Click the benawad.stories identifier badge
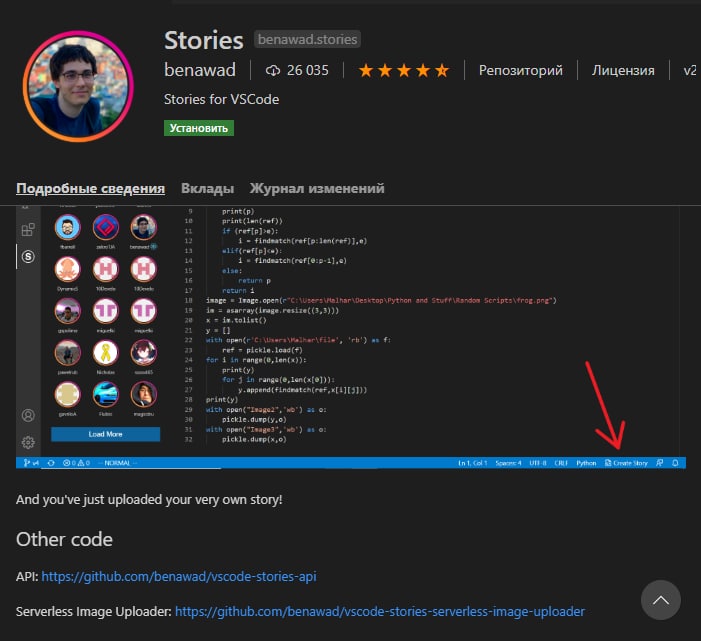Screen dimensions: 701x641 (x=308, y=39)
